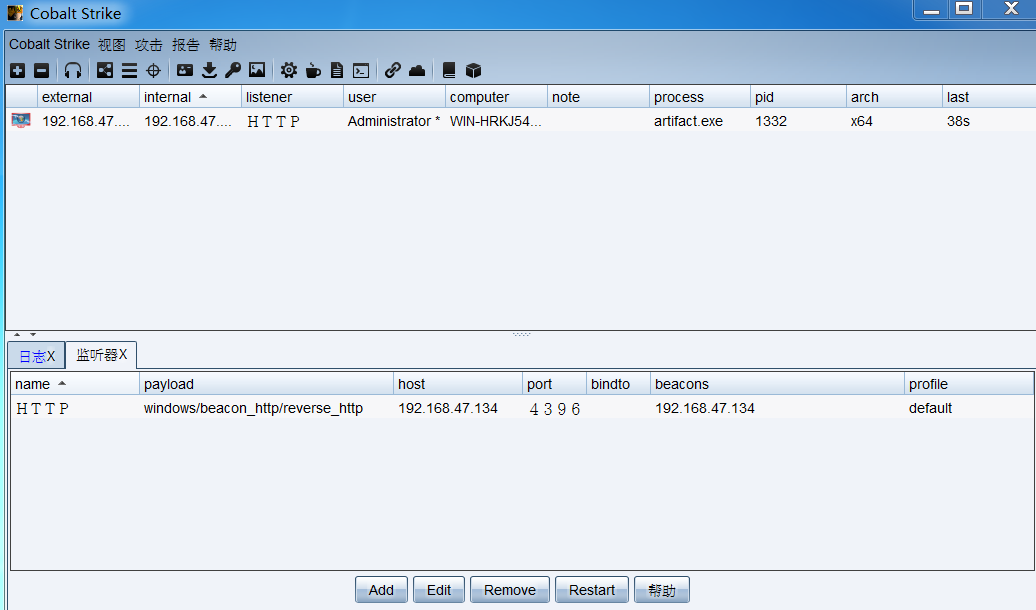Open the 报告 menu
This screenshot has height=610, width=1036.
pyautogui.click(x=186, y=44)
